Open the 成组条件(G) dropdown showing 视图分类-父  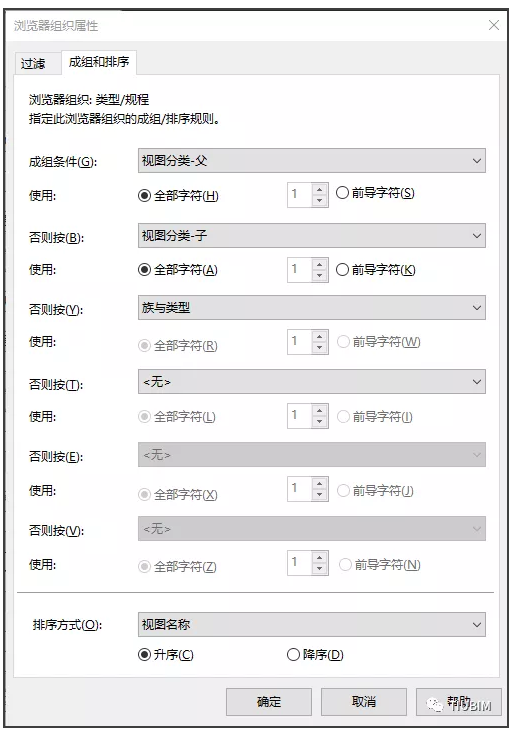coord(312,161)
